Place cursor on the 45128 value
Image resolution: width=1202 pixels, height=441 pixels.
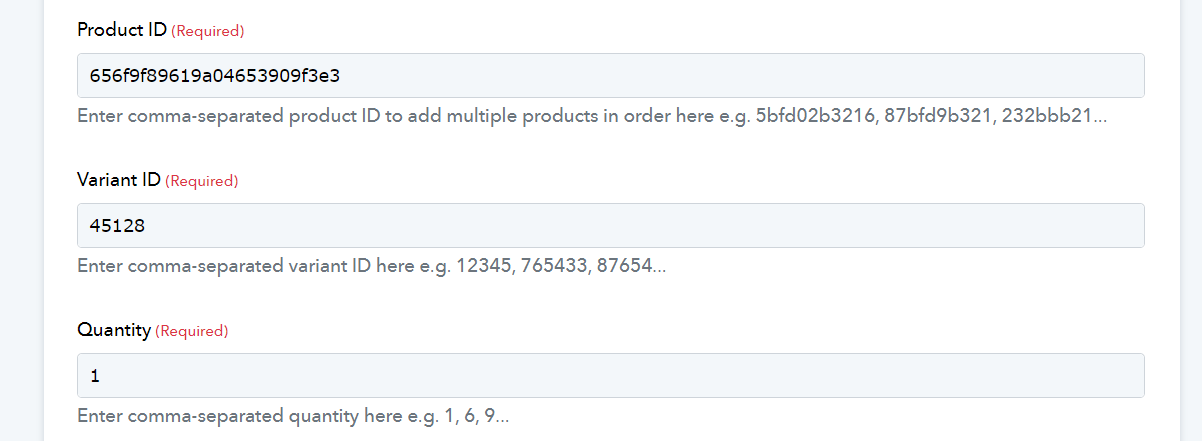(x=117, y=226)
